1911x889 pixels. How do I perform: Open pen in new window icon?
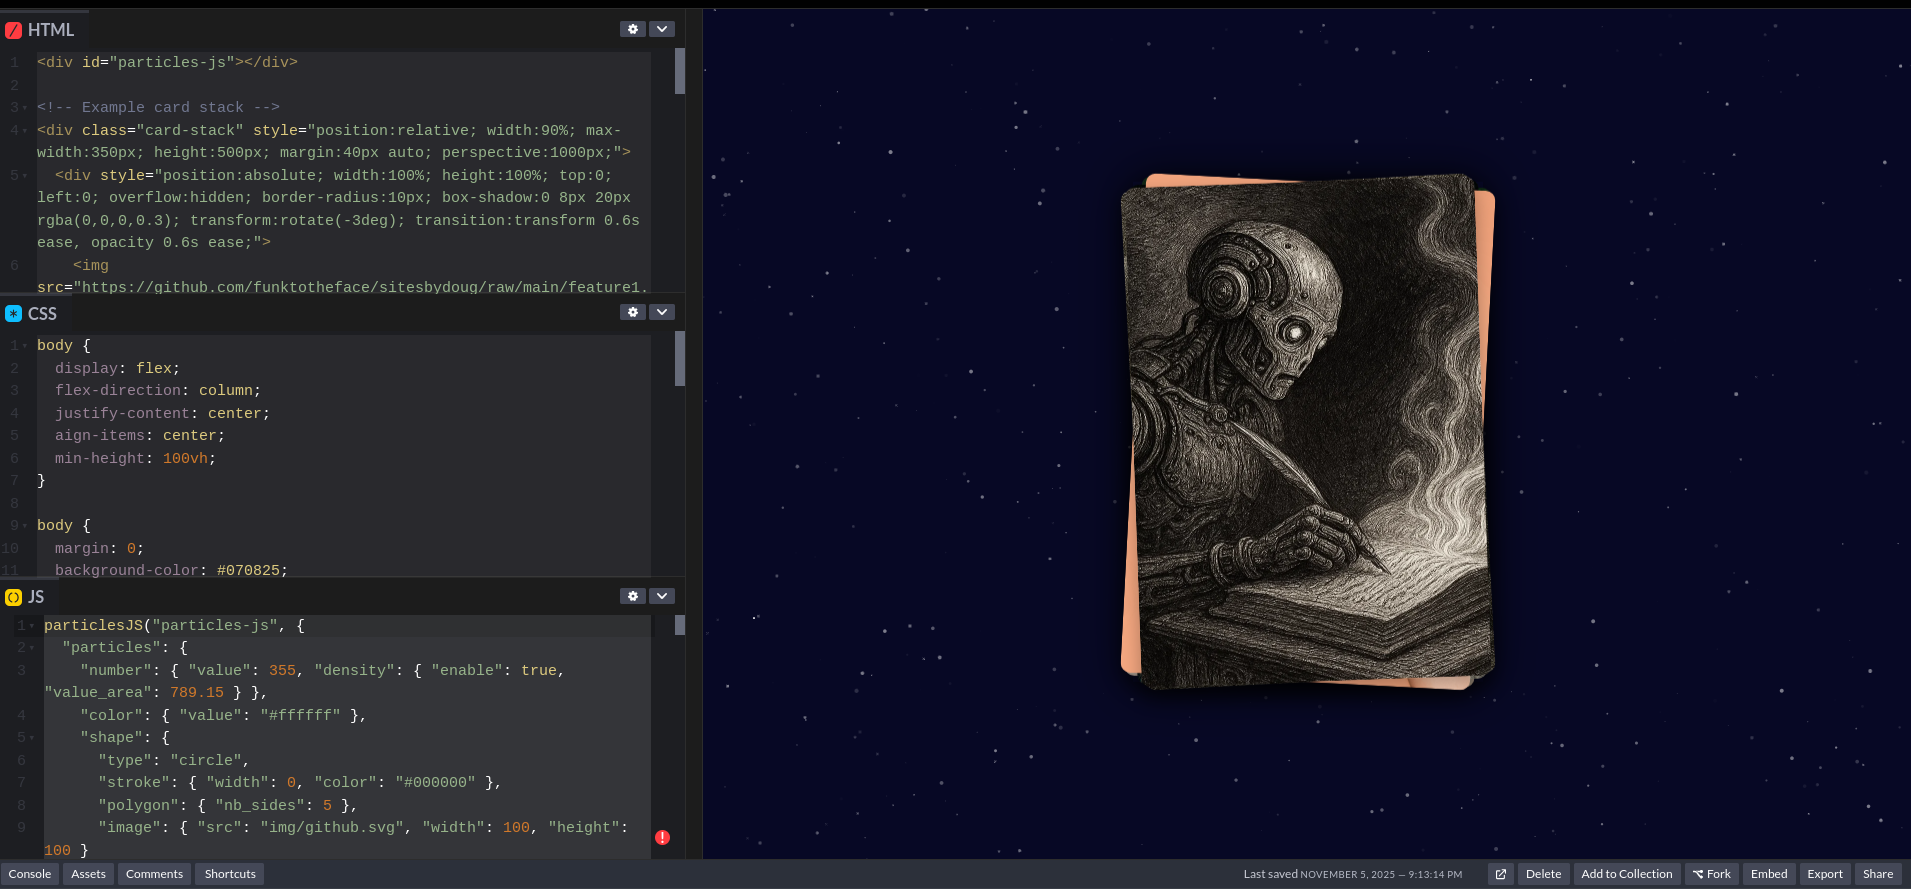click(1500, 874)
